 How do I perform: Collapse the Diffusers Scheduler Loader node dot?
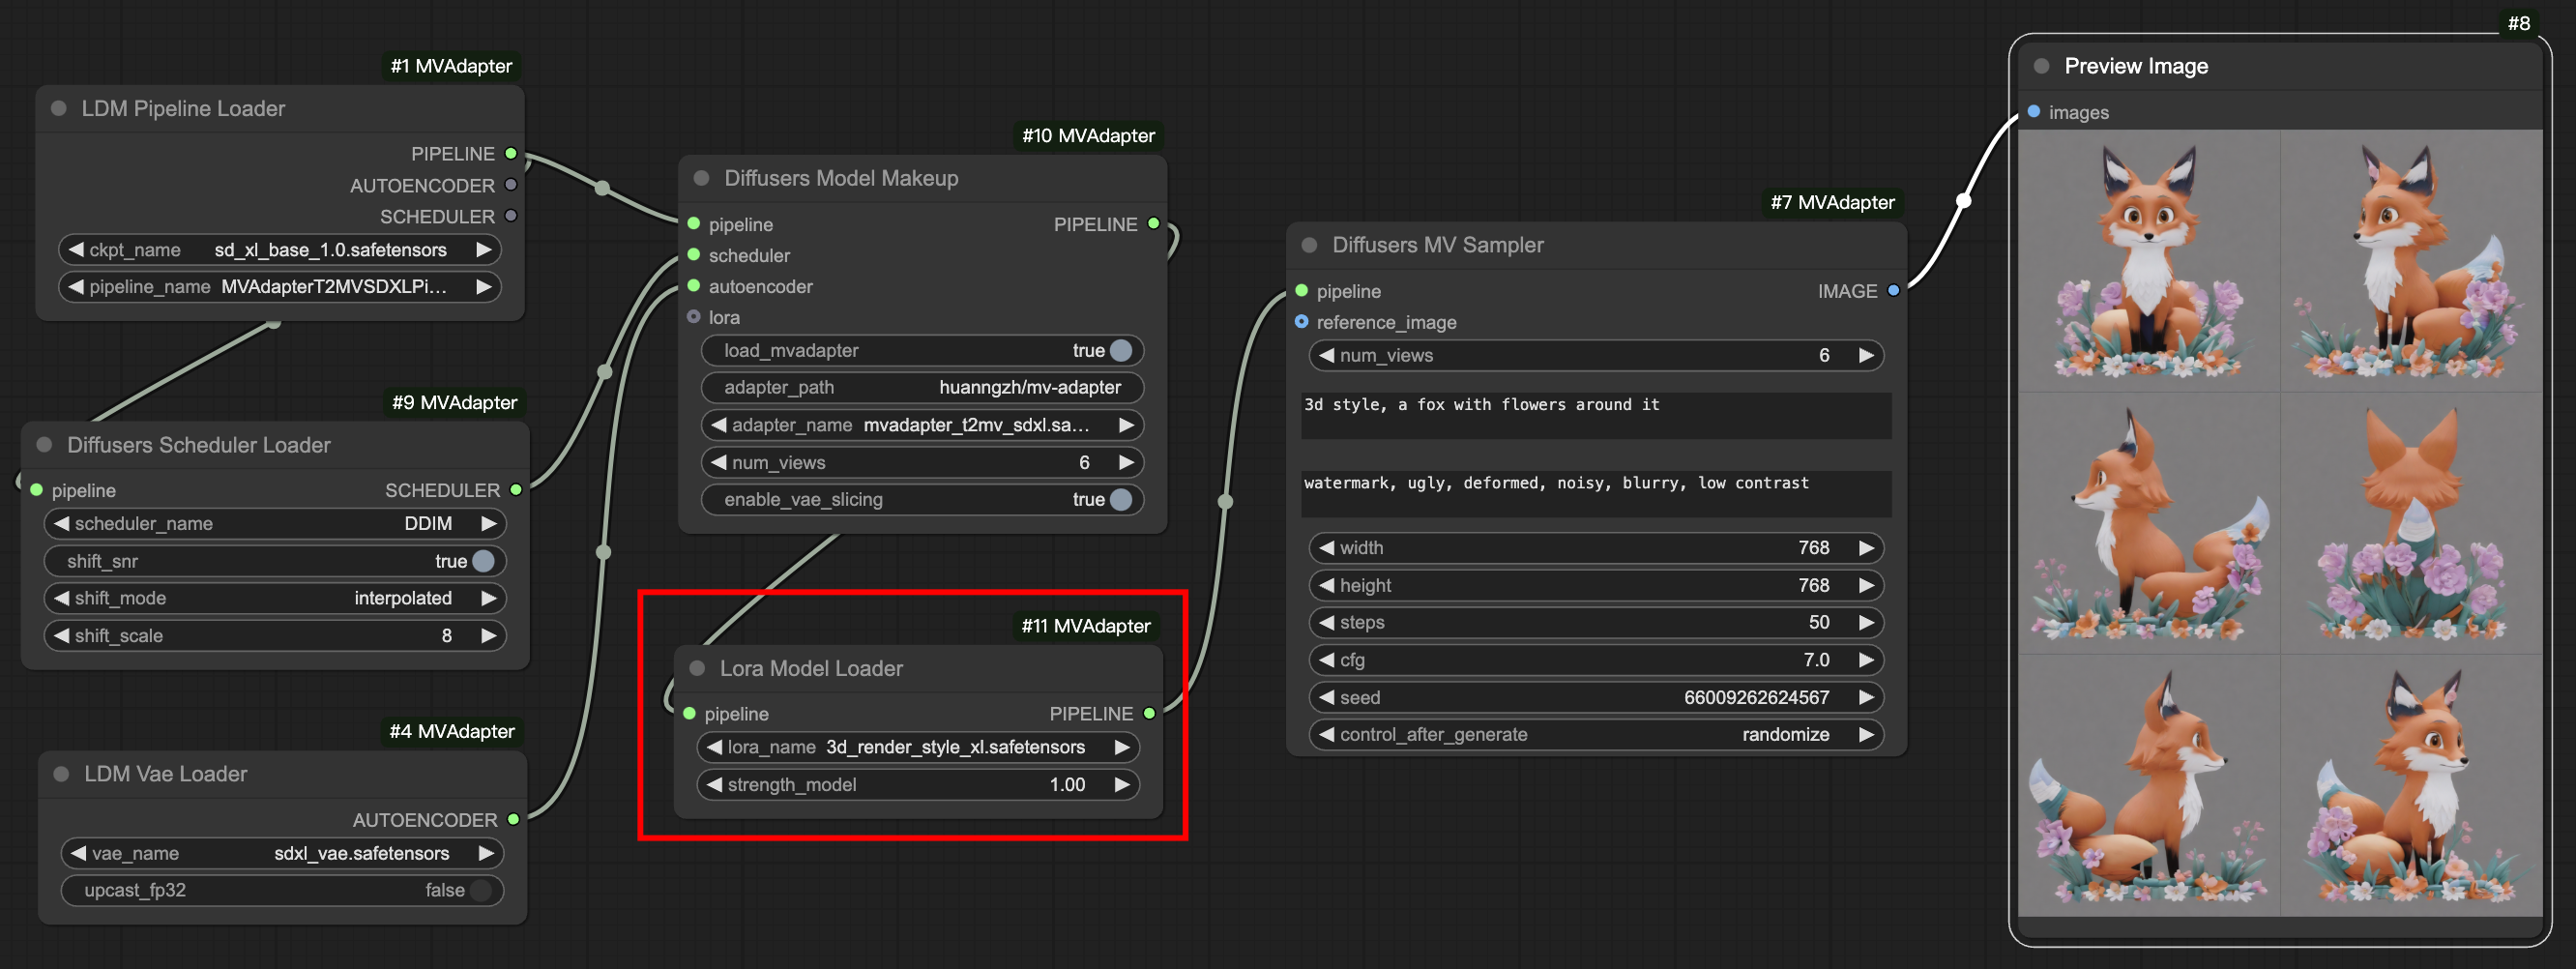[x=45, y=445]
